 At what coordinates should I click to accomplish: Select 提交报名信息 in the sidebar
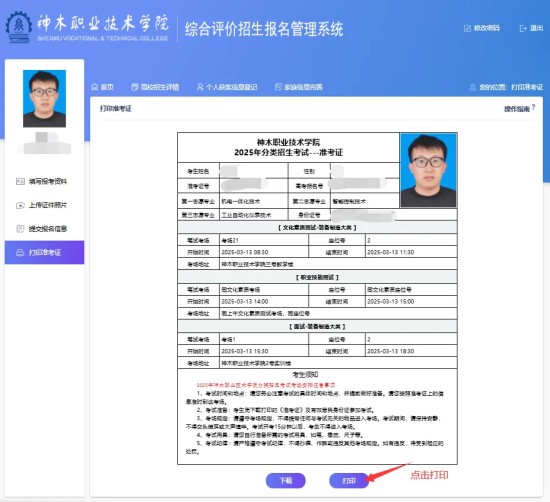(x=45, y=229)
